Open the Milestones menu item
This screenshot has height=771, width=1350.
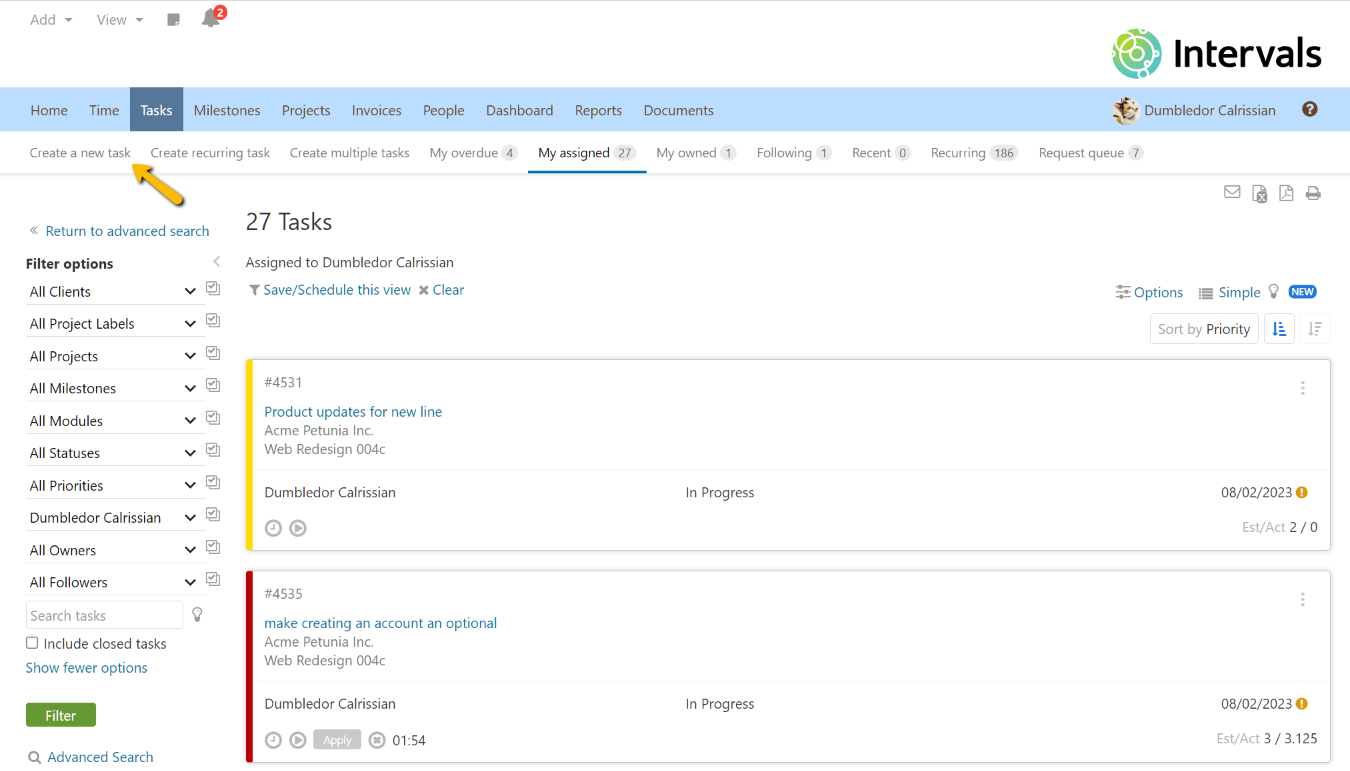(227, 110)
